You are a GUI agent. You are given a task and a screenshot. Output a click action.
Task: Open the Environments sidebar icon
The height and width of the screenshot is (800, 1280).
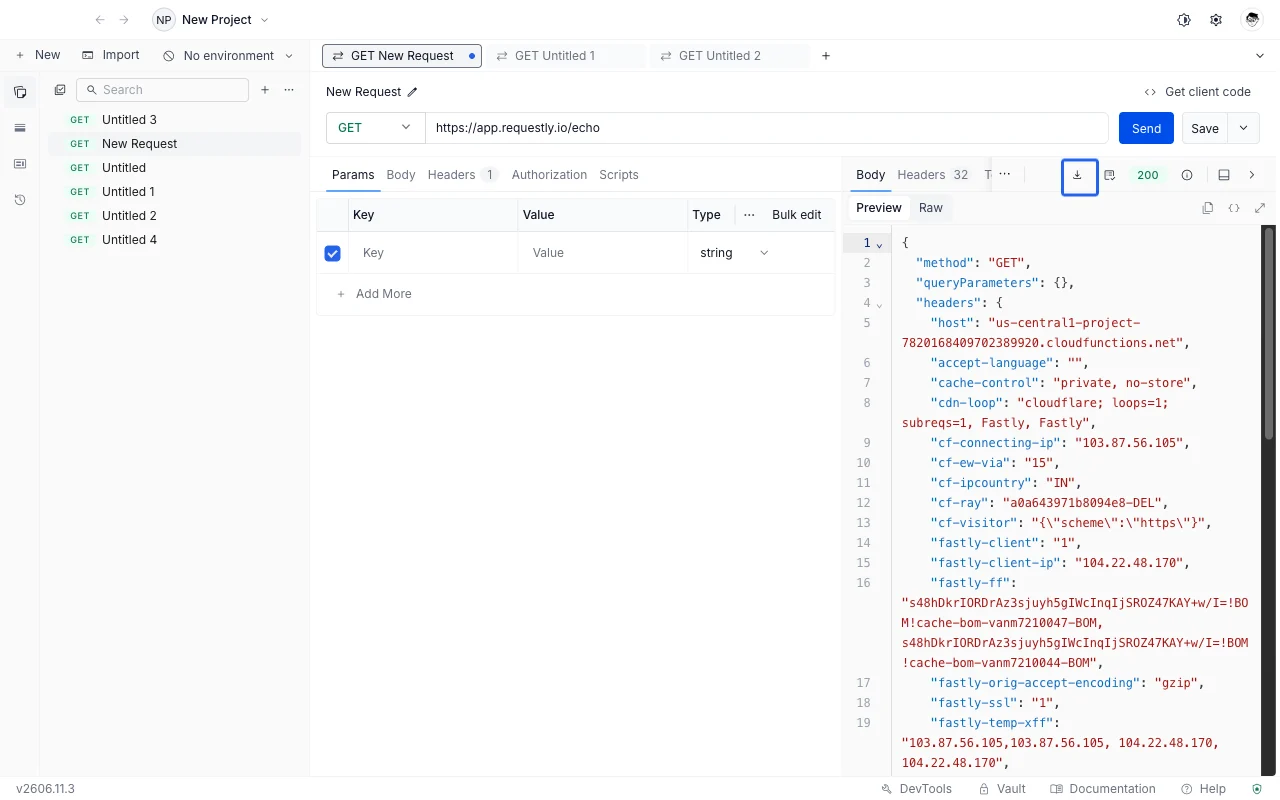click(20, 128)
